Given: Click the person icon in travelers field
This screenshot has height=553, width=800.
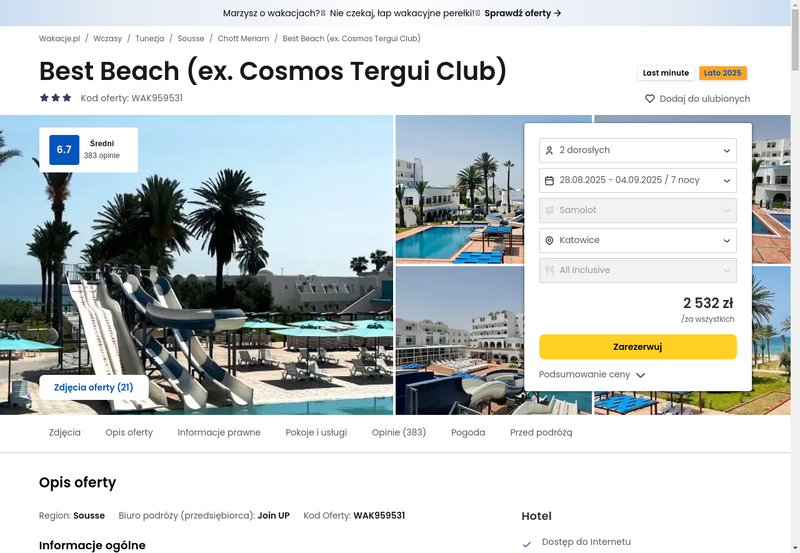Looking at the screenshot, I should coord(549,150).
